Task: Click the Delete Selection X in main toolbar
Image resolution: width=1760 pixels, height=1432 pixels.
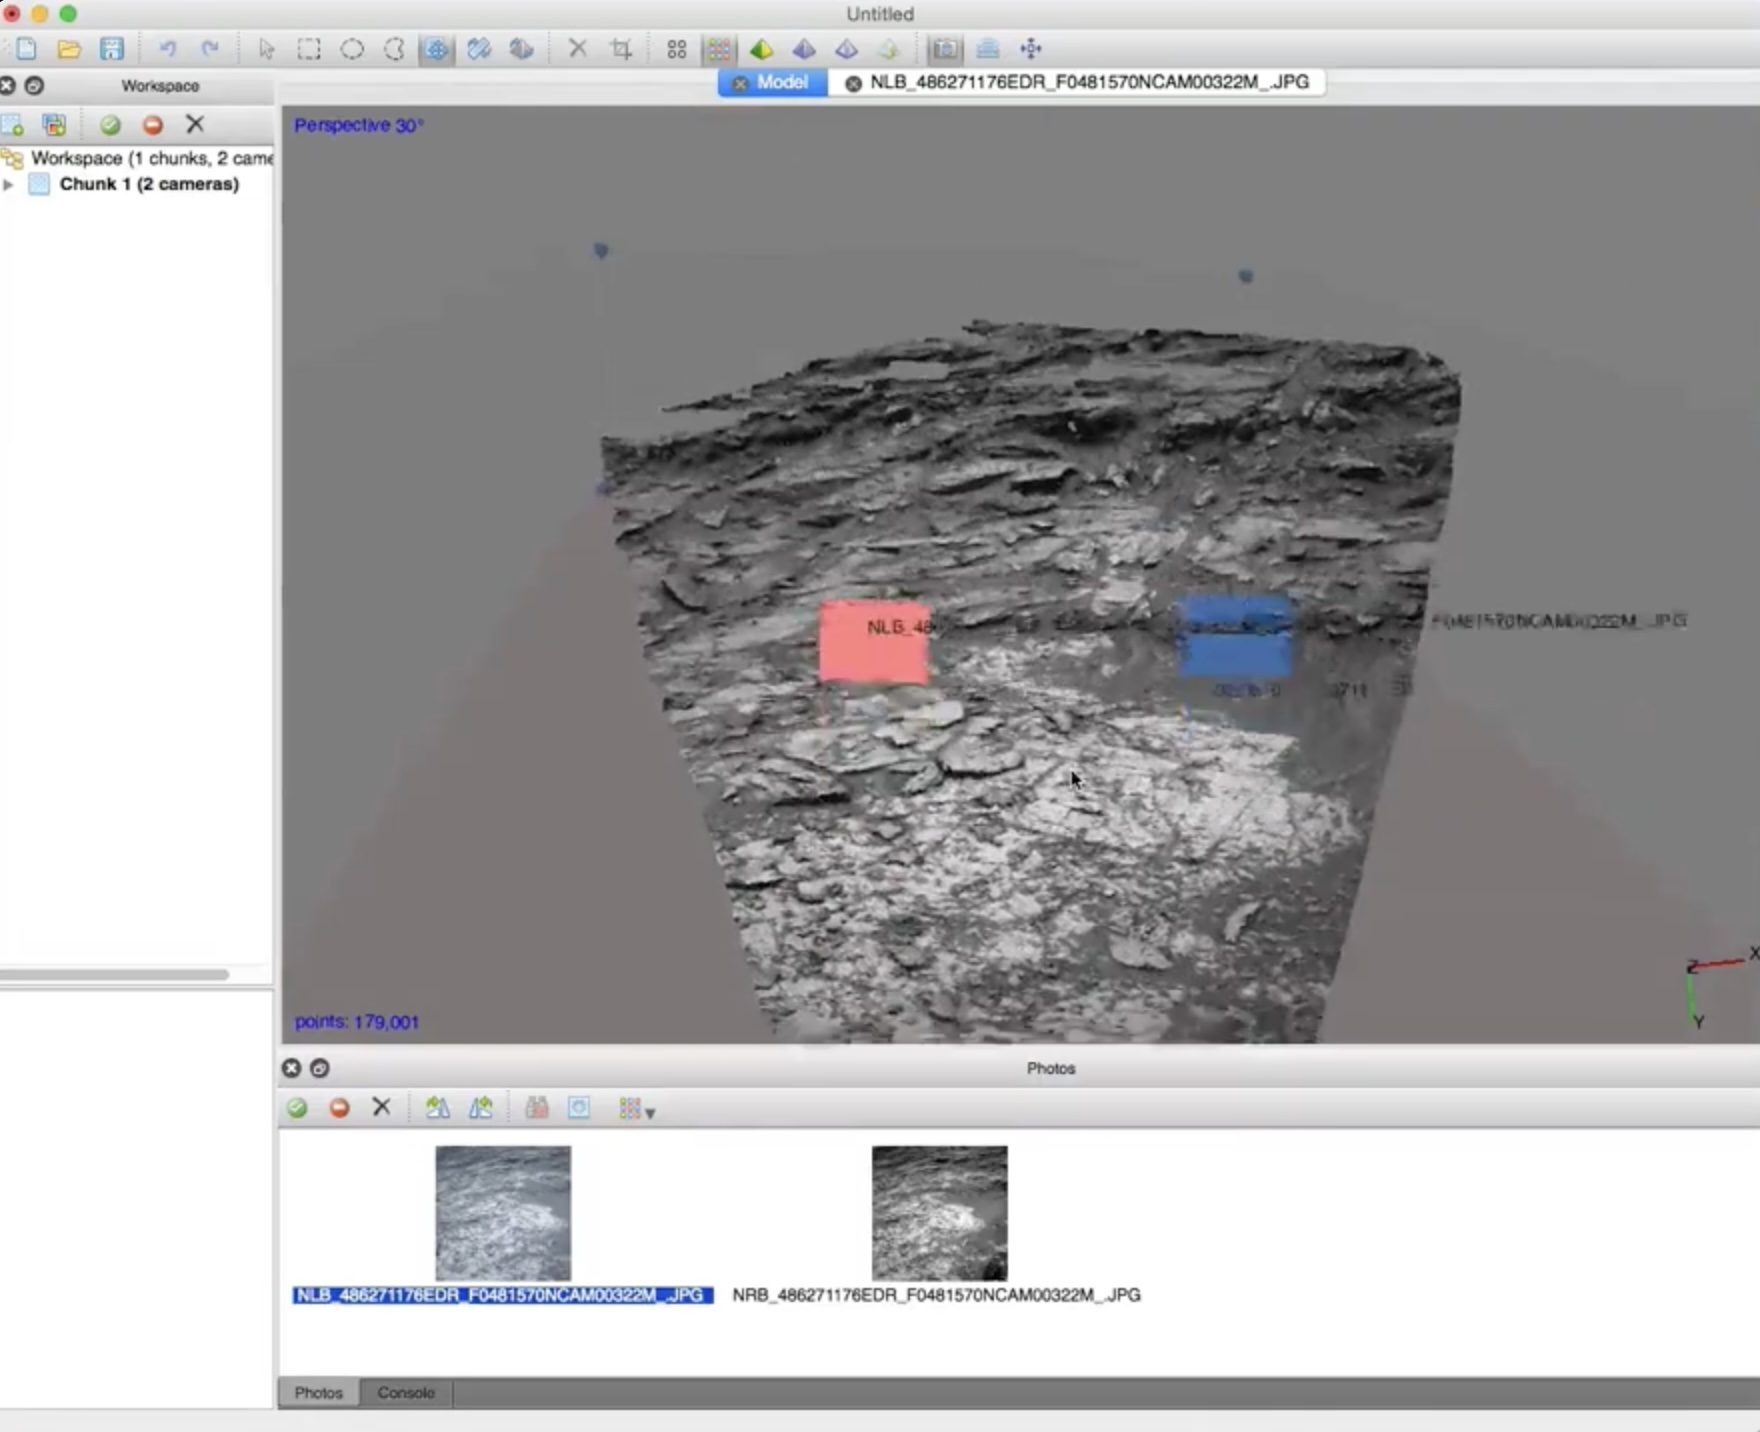Action: [577, 49]
